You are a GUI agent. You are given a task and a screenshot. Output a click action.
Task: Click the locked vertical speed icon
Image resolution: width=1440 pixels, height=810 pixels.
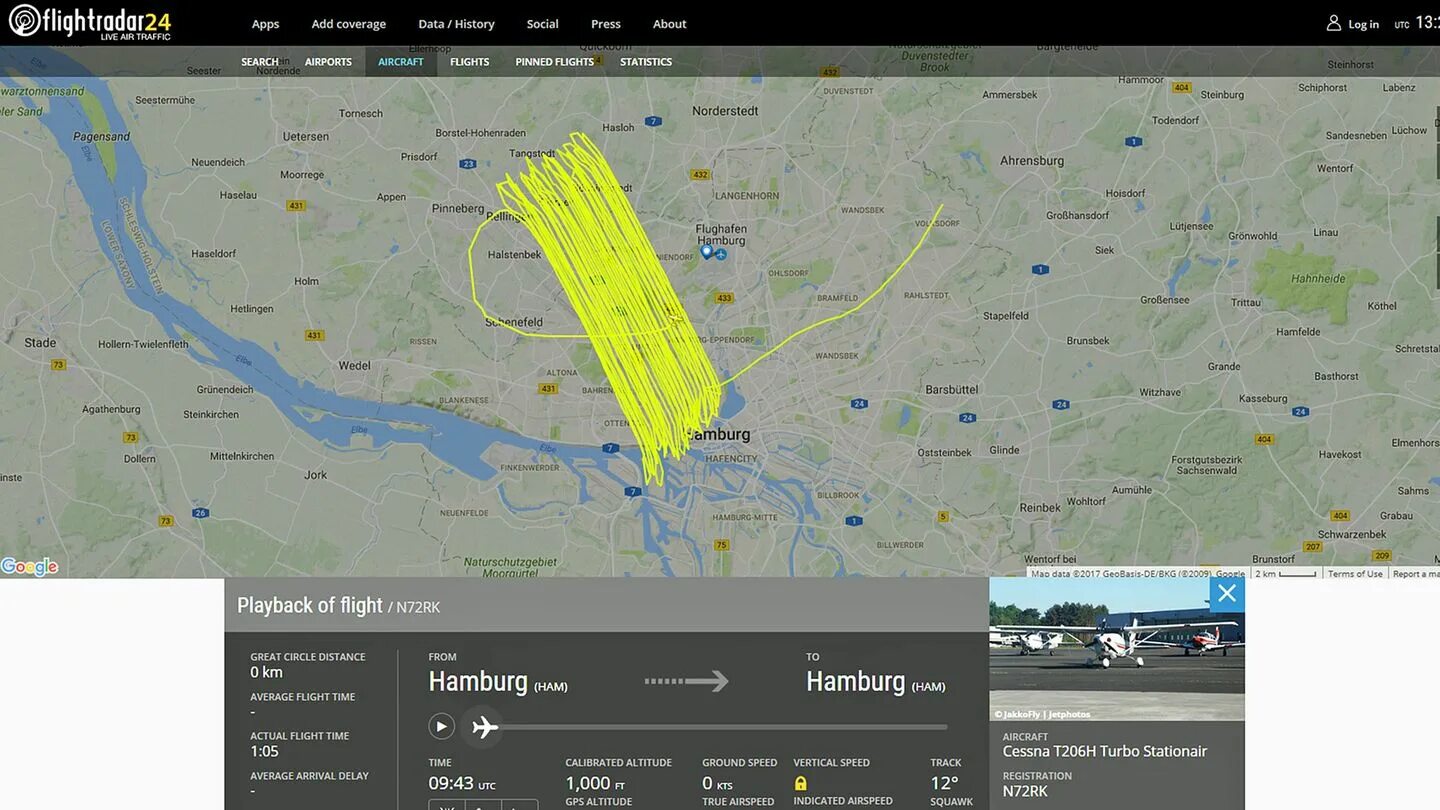coord(800,783)
